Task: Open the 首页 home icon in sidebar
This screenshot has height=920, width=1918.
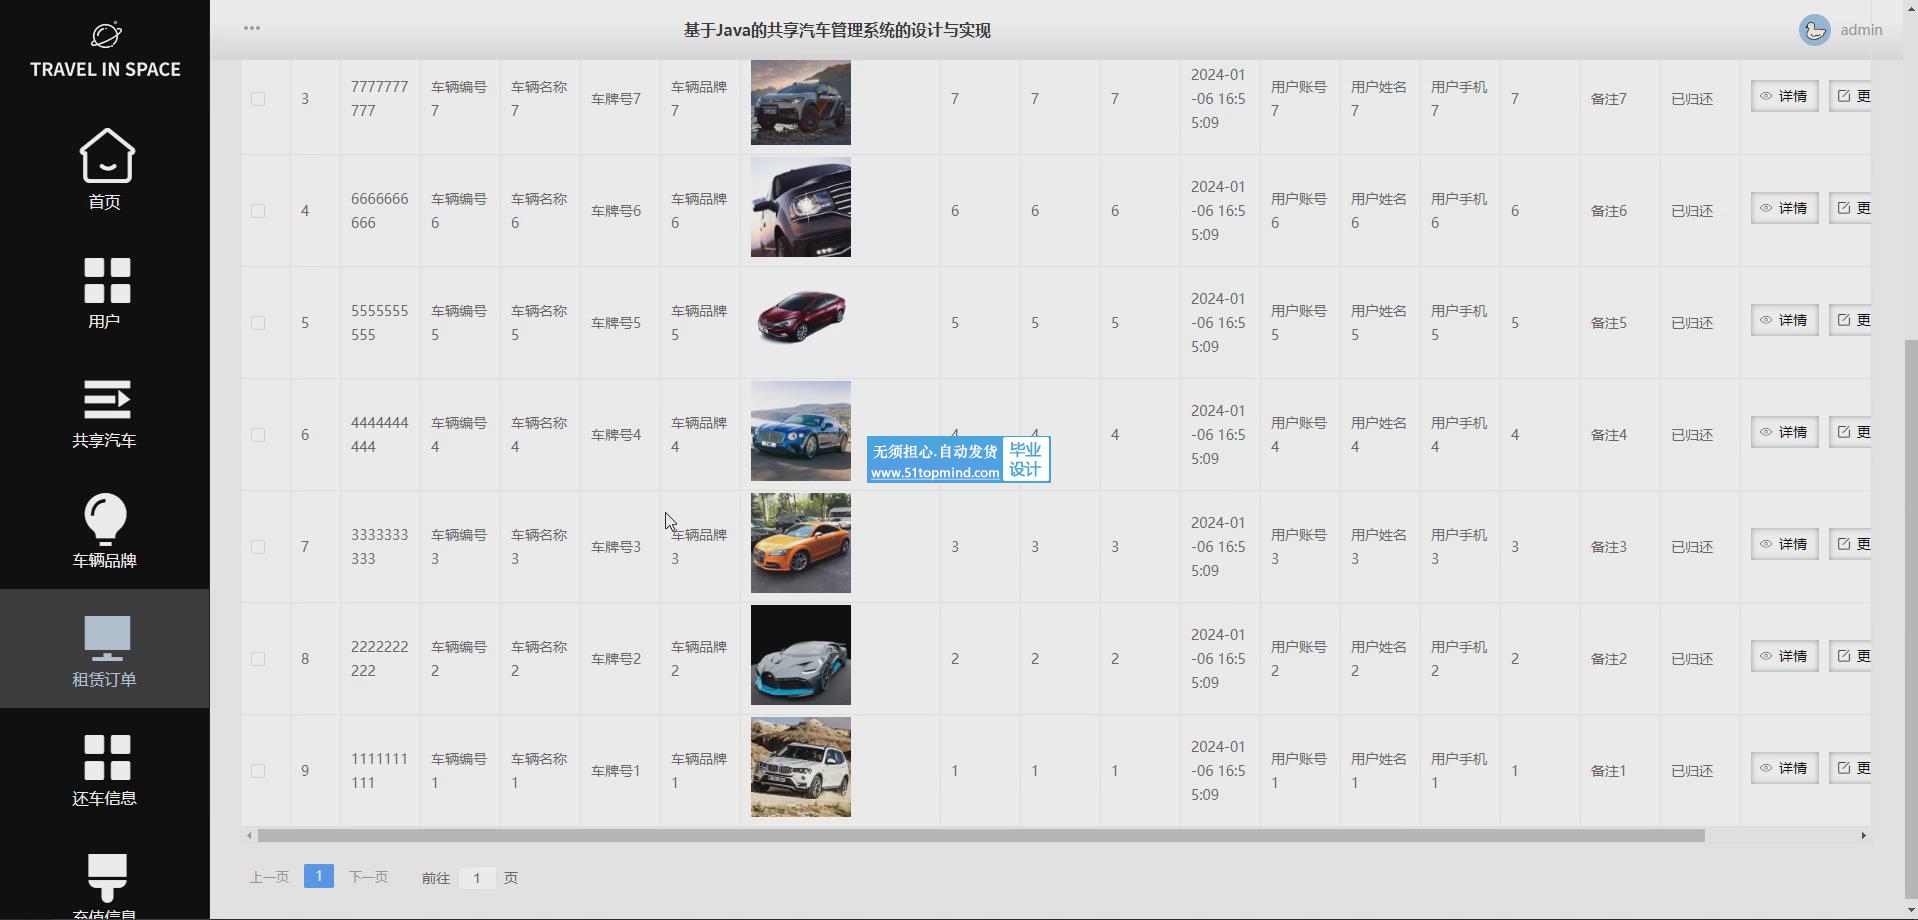Action: click(106, 156)
